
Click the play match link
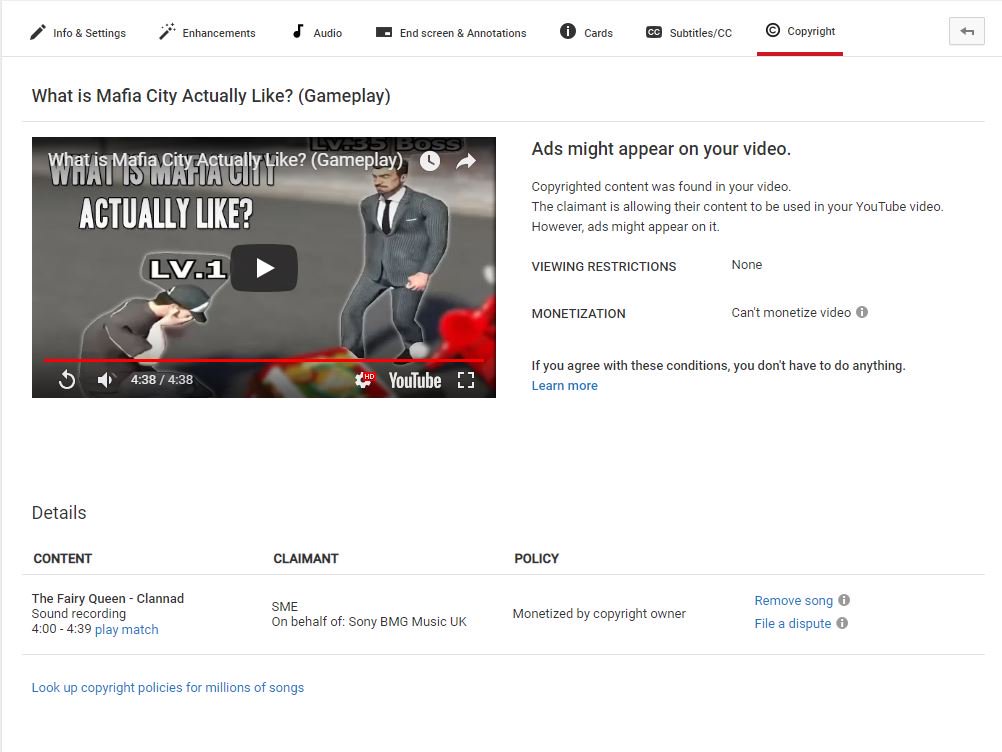[x=127, y=629]
